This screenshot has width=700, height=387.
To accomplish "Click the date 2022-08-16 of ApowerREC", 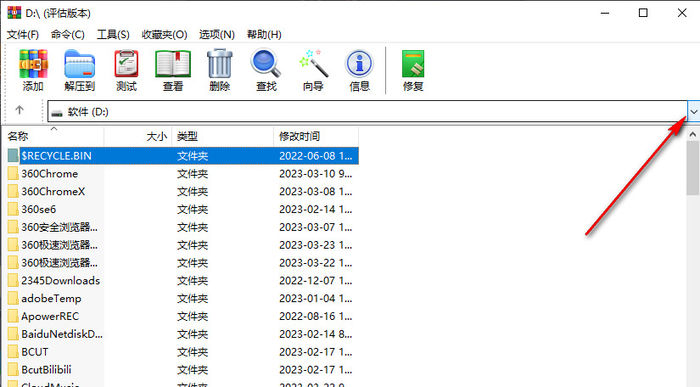I will (316, 316).
